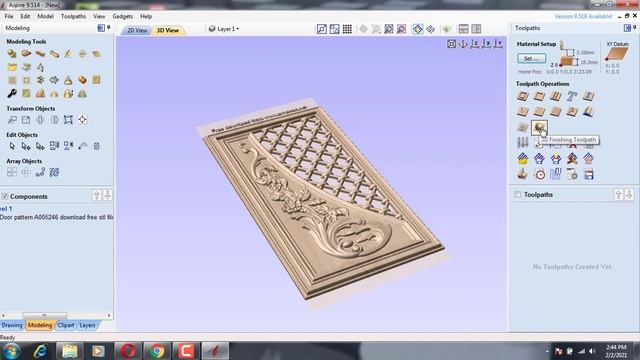
Task: Open Internet Explorer from the taskbar
Action: pos(40,351)
